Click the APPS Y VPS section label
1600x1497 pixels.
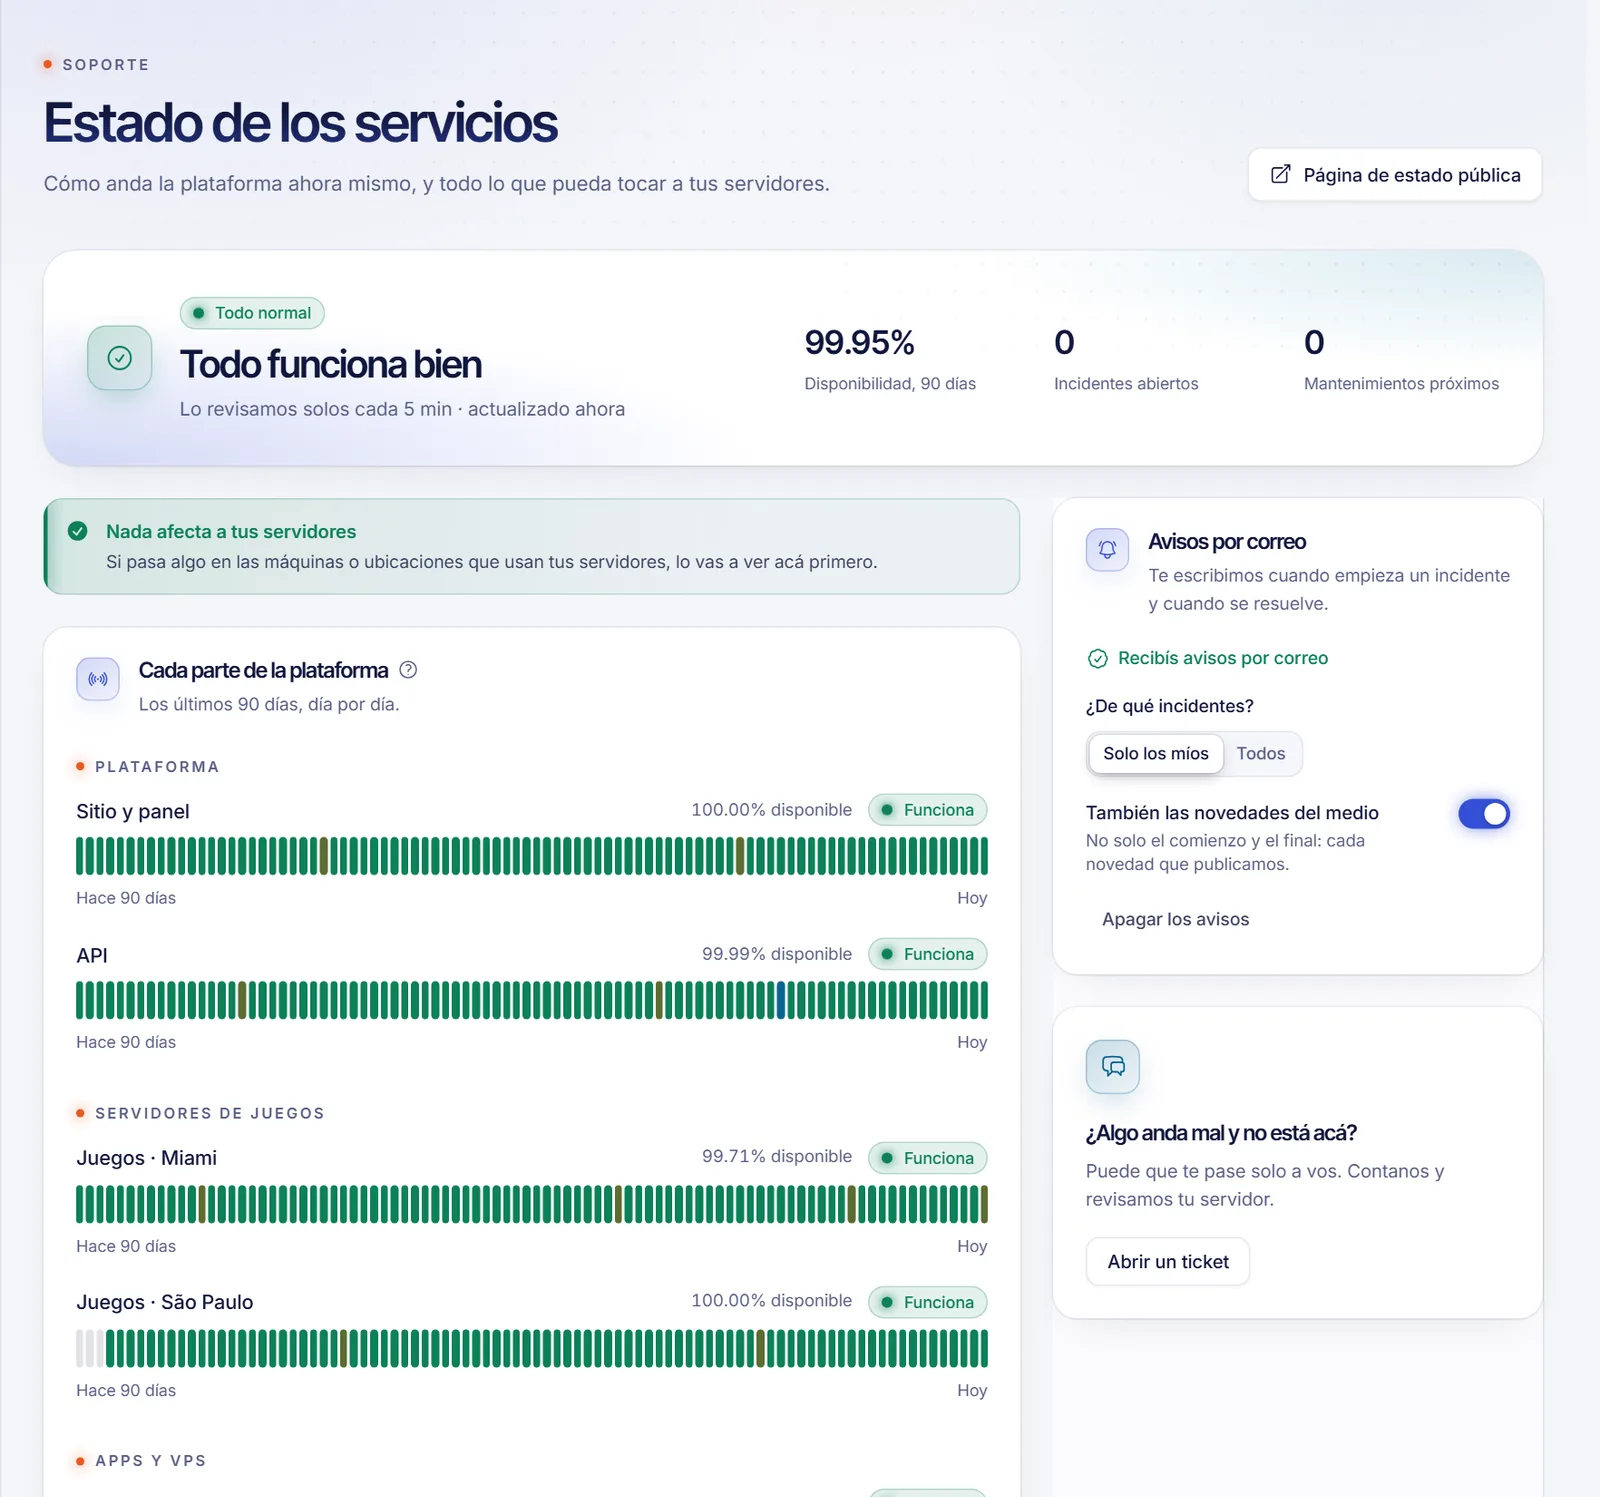[x=151, y=1461]
